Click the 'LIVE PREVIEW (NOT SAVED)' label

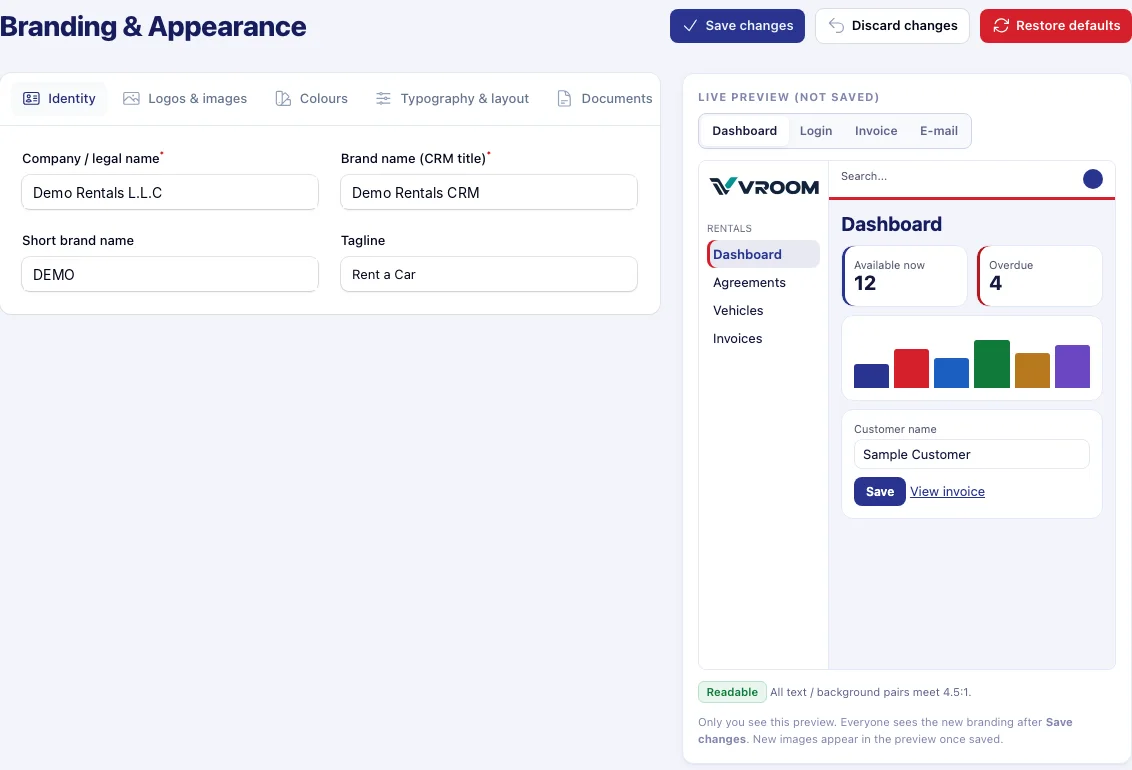[x=788, y=97]
